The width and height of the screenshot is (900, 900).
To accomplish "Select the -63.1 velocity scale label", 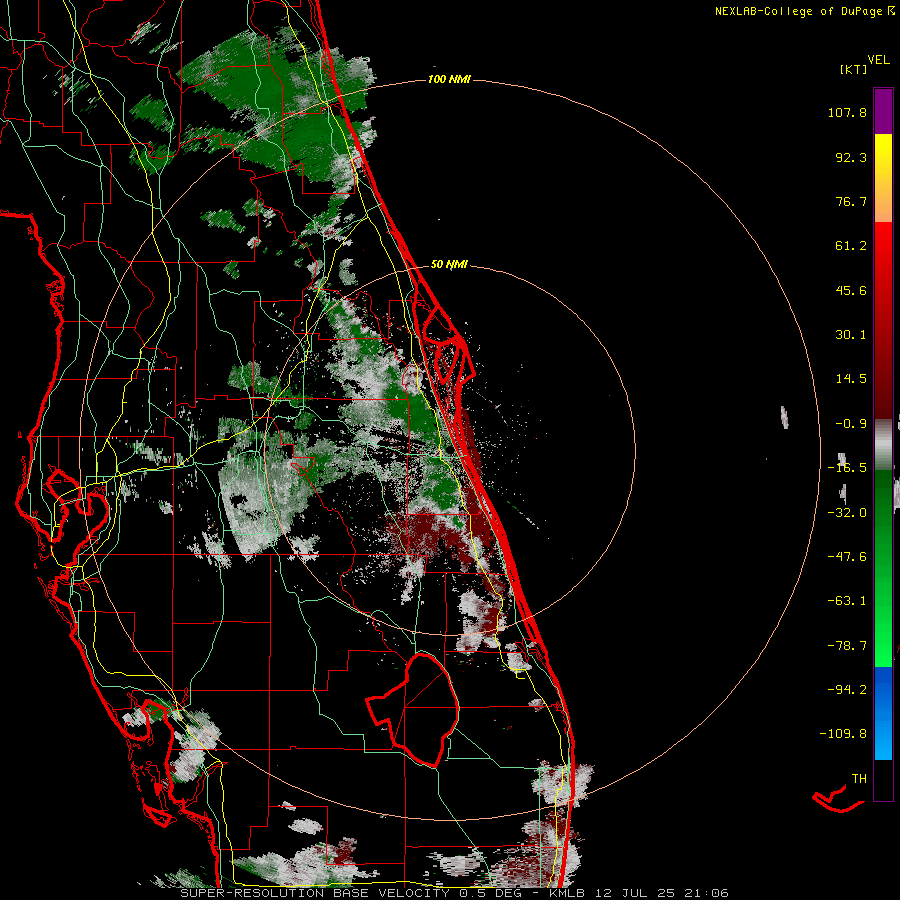I will [847, 601].
